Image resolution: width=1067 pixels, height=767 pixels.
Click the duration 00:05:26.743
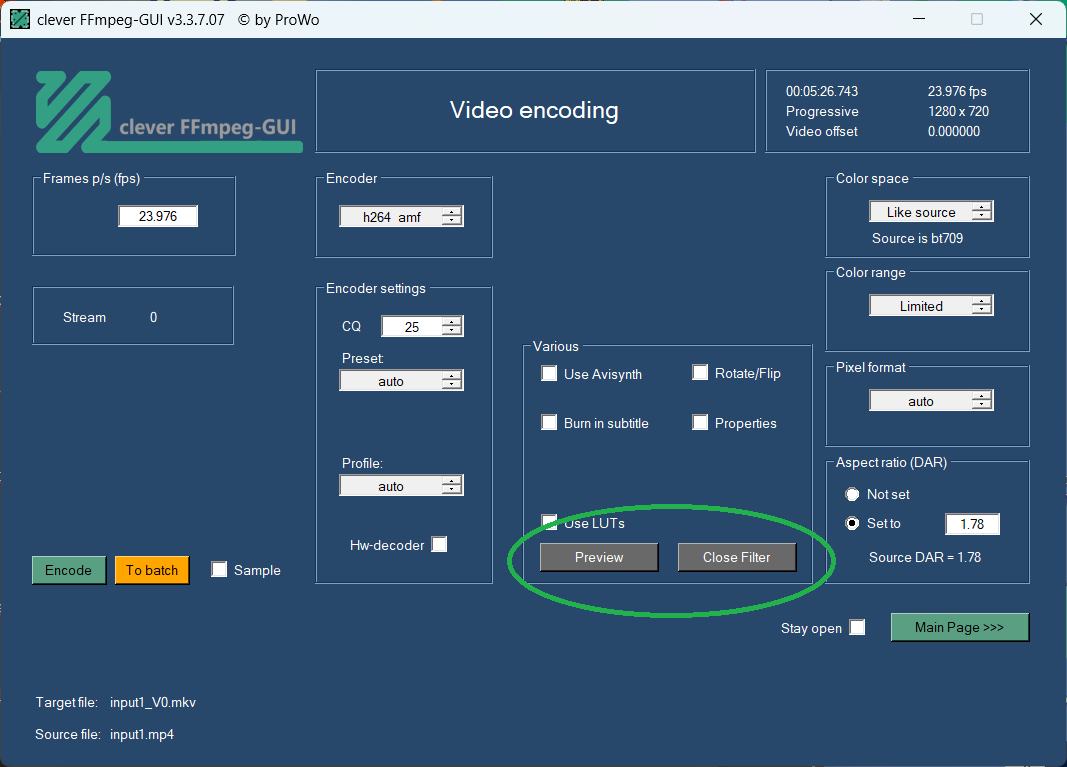point(822,91)
